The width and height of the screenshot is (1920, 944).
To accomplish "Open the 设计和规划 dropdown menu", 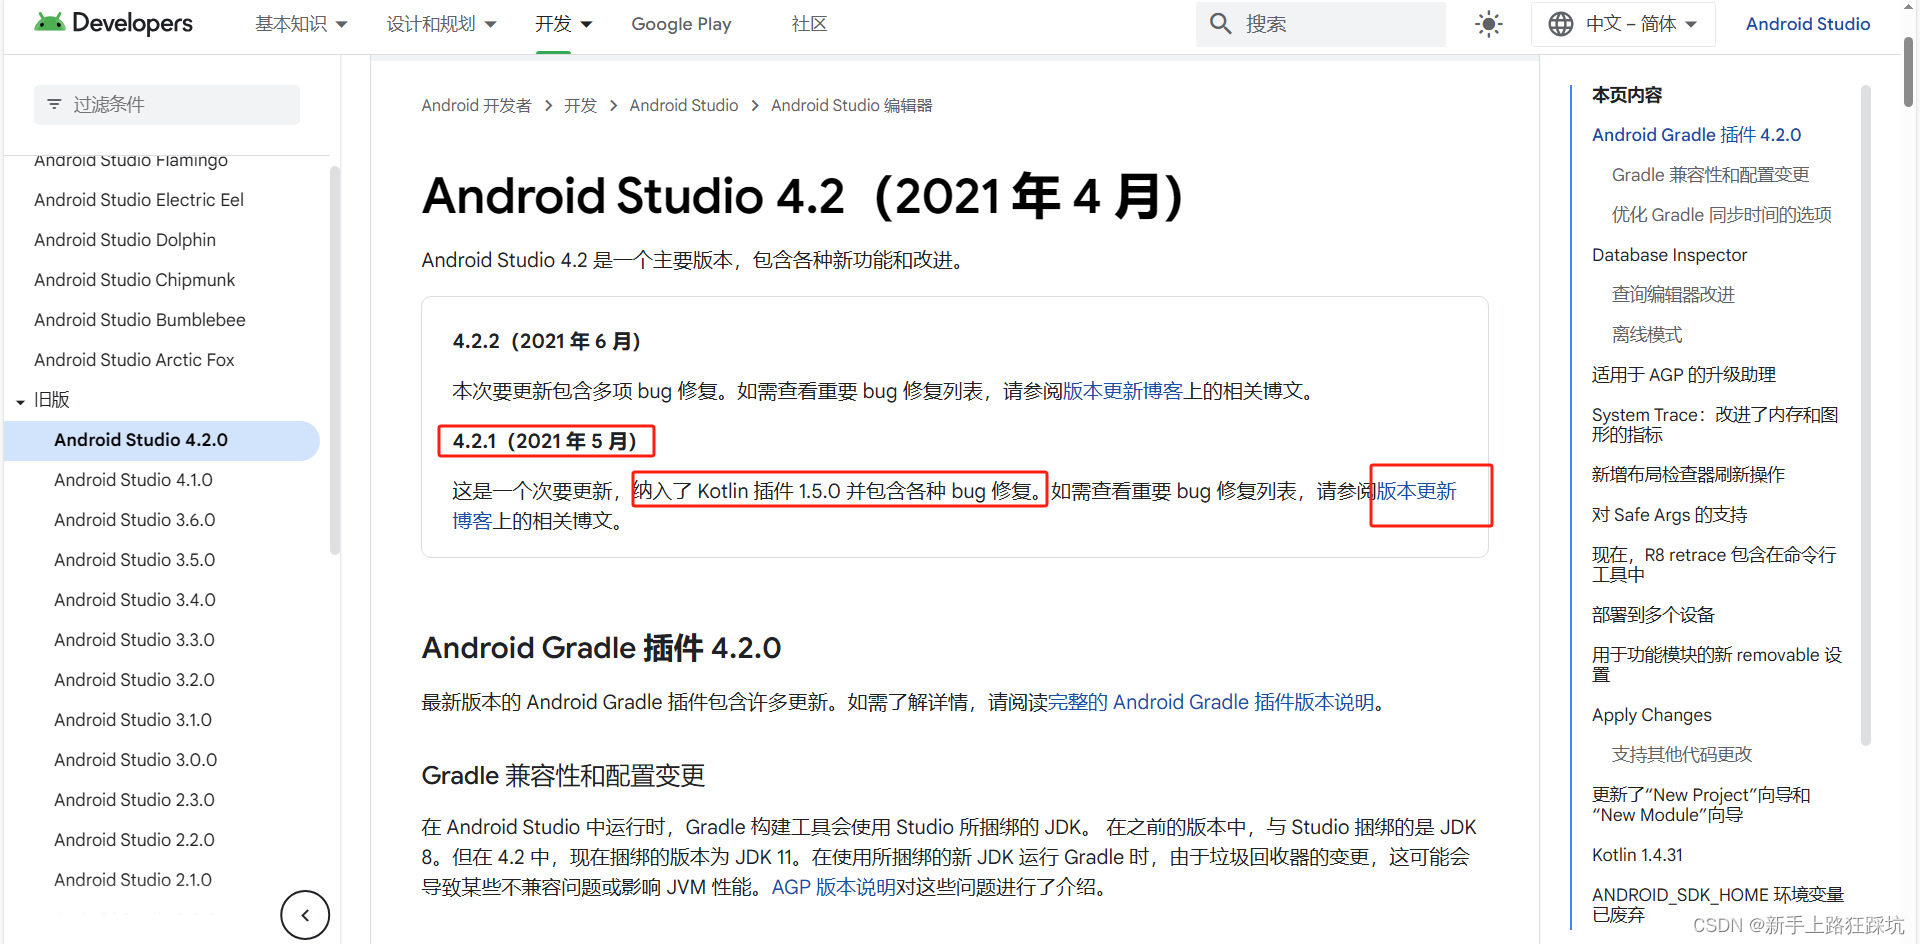I will click(x=441, y=24).
